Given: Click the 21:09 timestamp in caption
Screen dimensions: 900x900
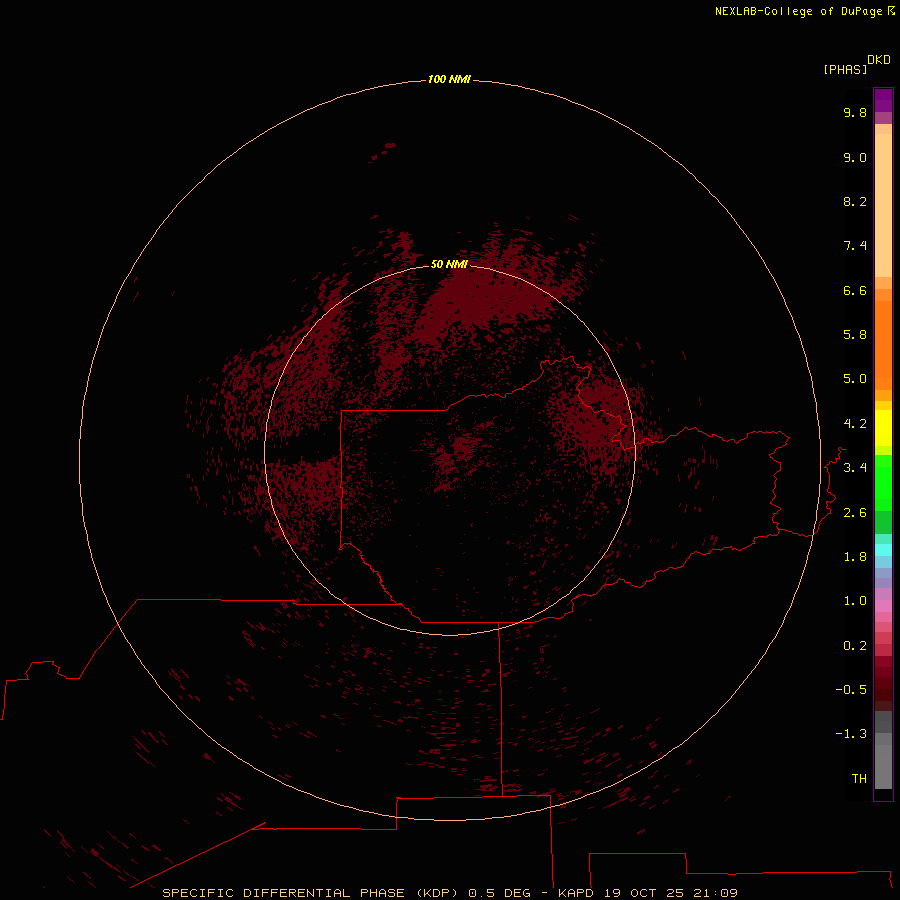Looking at the screenshot, I should pyautogui.click(x=715, y=893).
